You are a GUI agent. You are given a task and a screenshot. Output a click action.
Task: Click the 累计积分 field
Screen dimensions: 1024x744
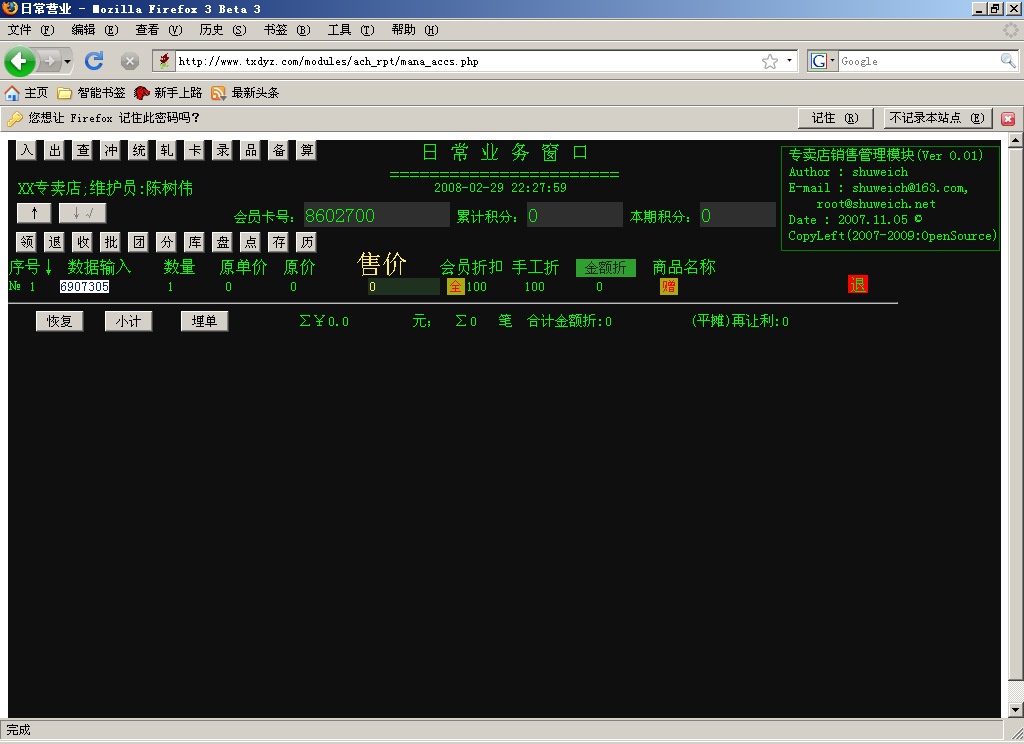pyautogui.click(x=575, y=216)
